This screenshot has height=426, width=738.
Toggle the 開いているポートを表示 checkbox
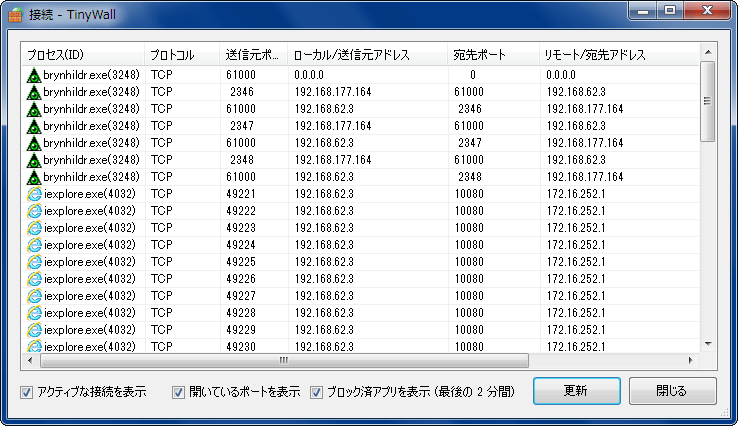point(178,392)
